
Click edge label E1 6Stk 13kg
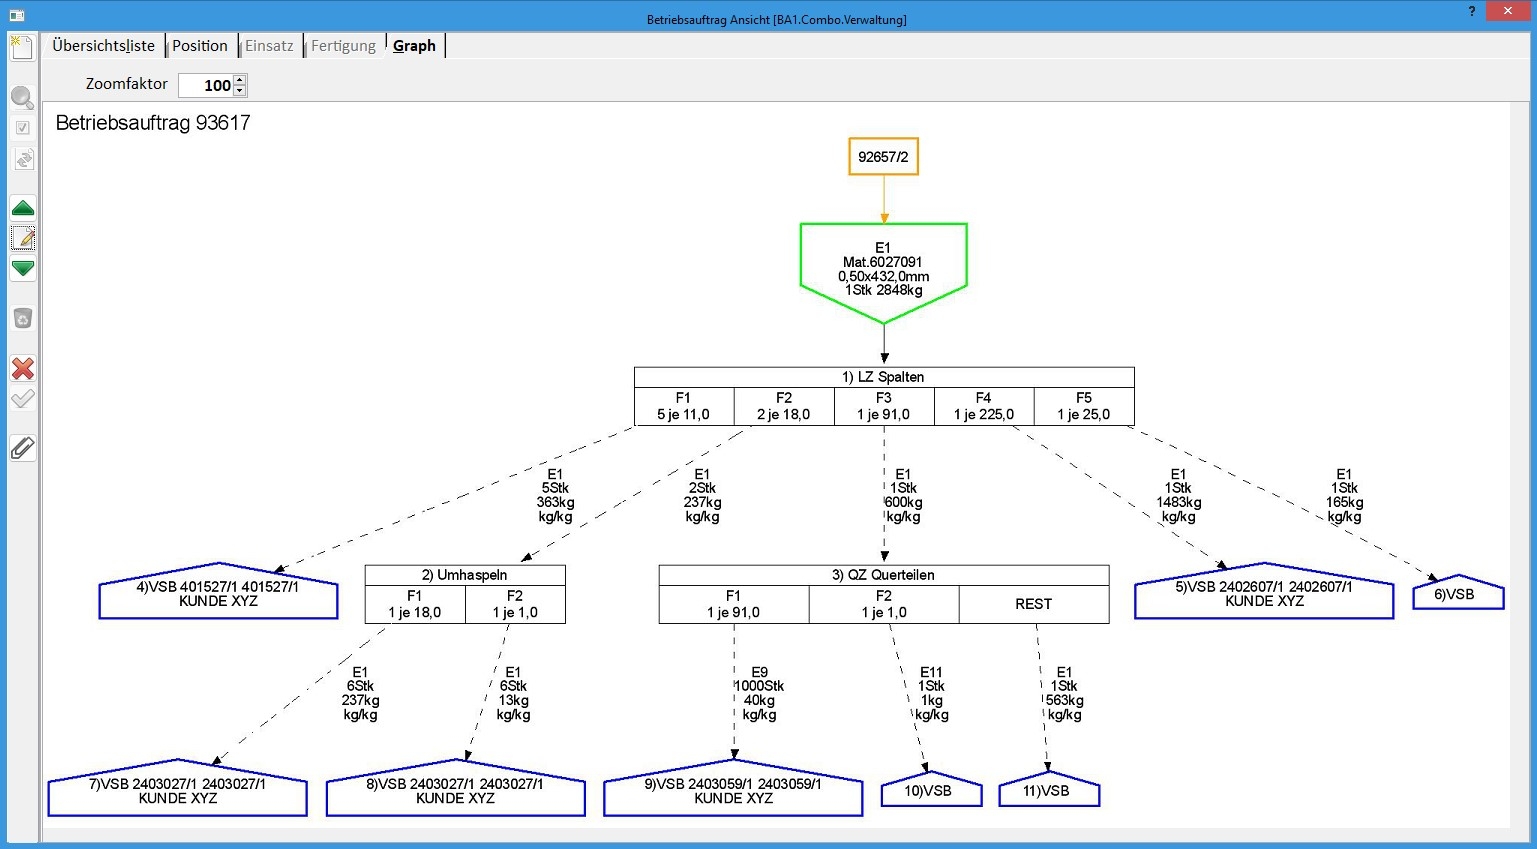pyautogui.click(x=513, y=694)
